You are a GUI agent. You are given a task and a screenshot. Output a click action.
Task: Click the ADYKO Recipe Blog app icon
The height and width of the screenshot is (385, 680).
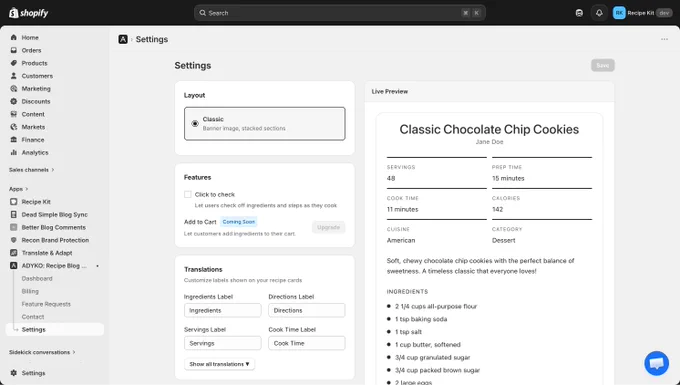tap(14, 266)
